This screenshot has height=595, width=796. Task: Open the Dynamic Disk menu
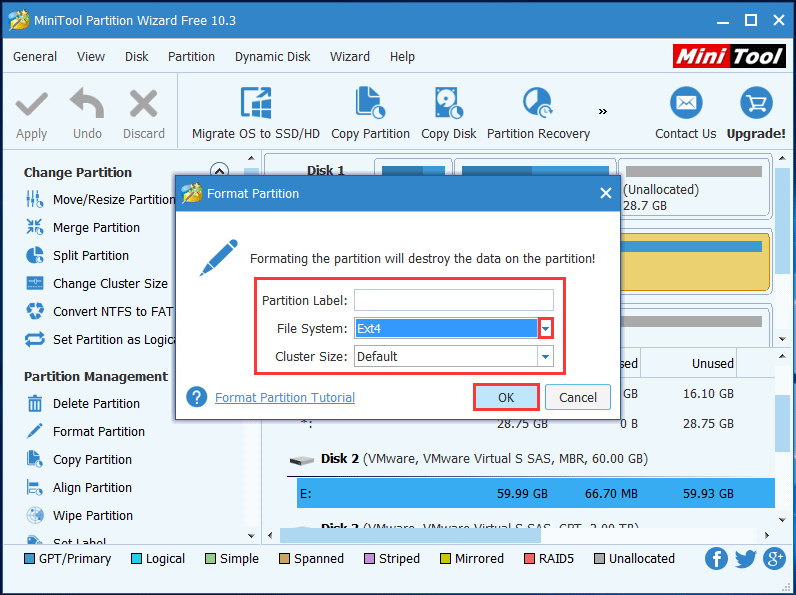pos(273,56)
